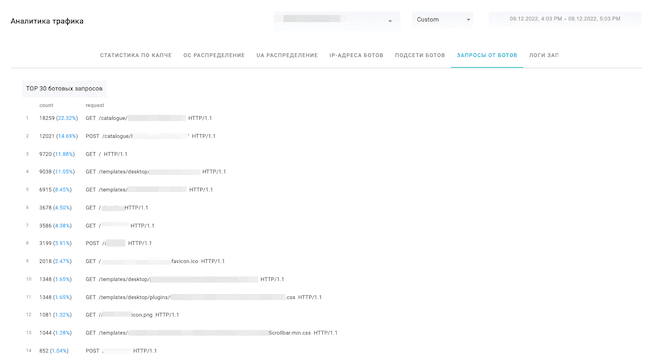Click the GET / HTTP/1.1 request in row 3

107,154
